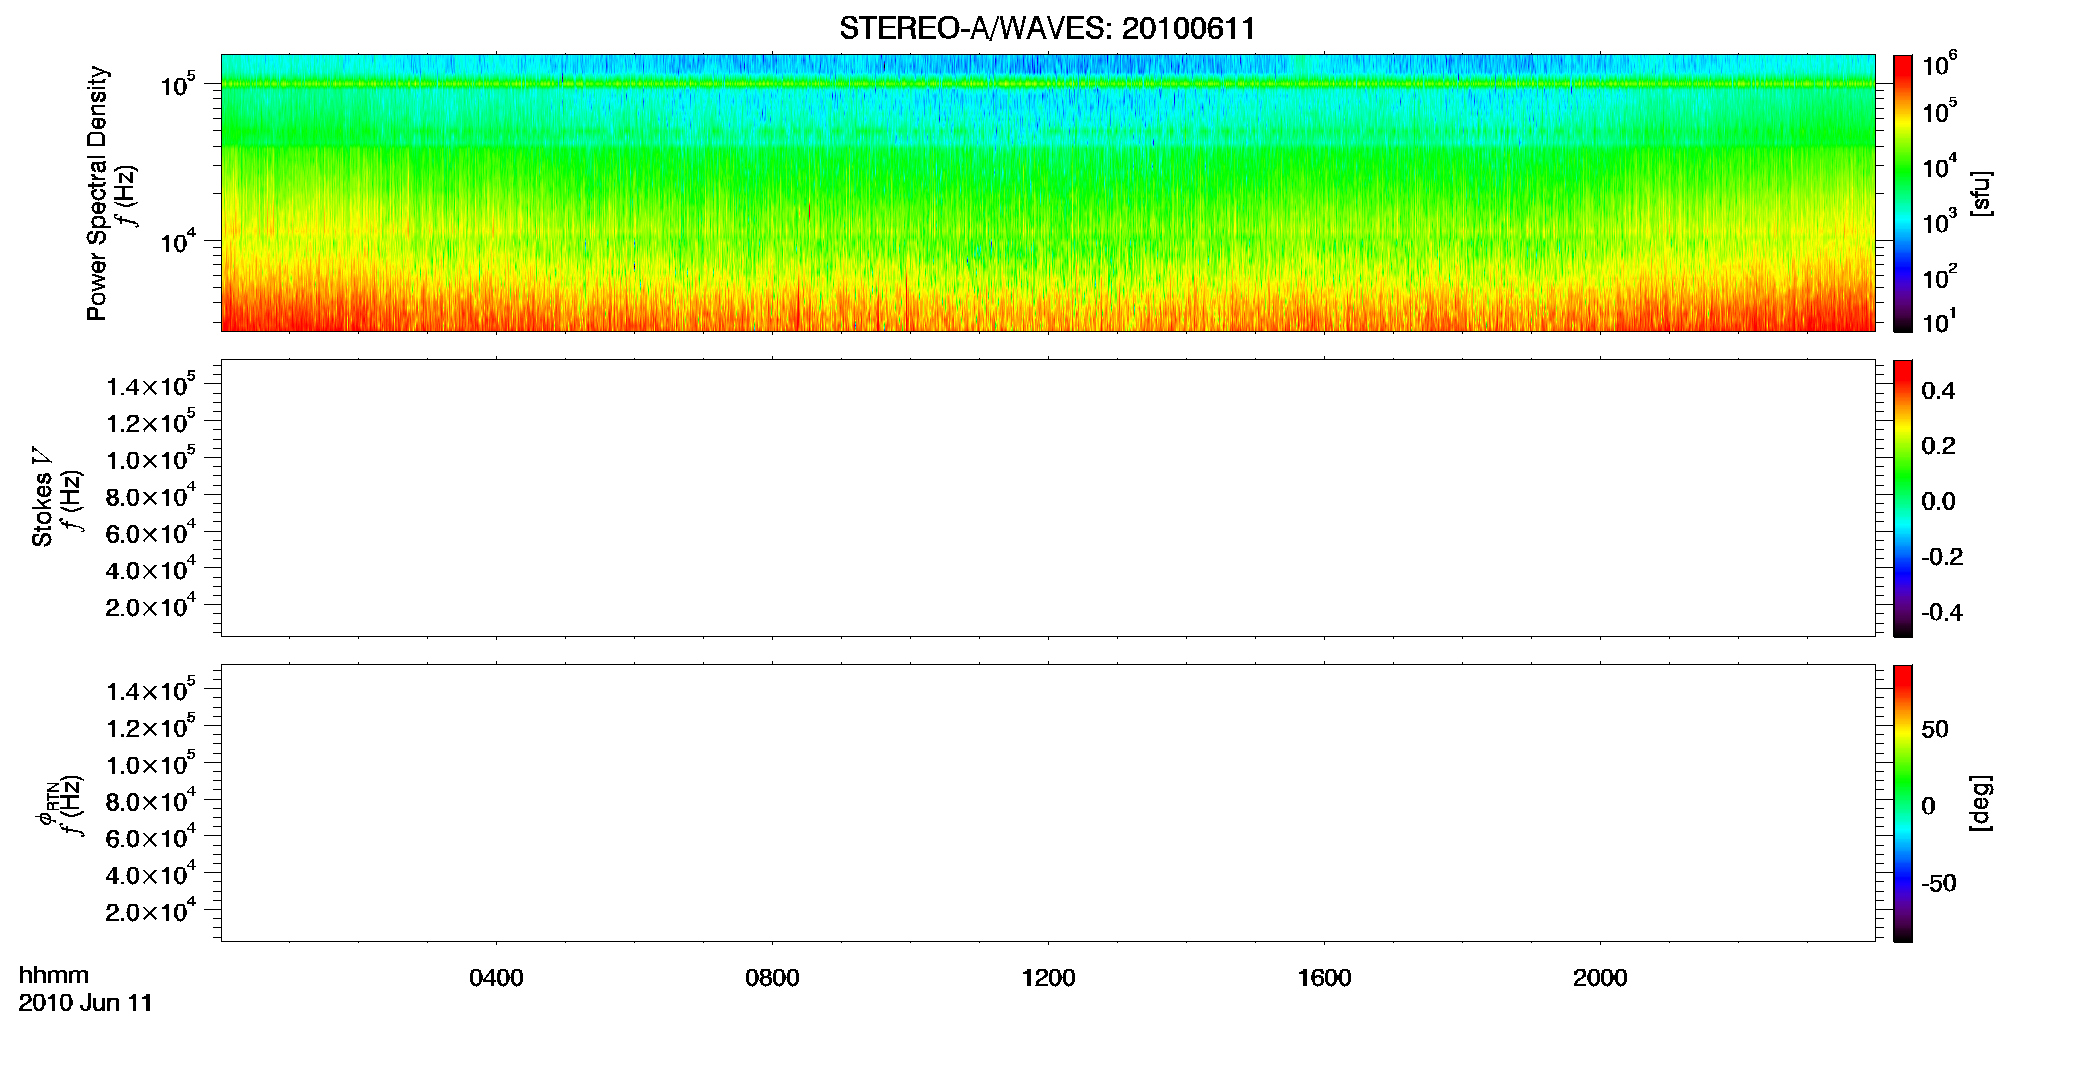Click the Power Spectral Density axis label
The width and height of the screenshot is (2096, 1080).
[x=97, y=193]
